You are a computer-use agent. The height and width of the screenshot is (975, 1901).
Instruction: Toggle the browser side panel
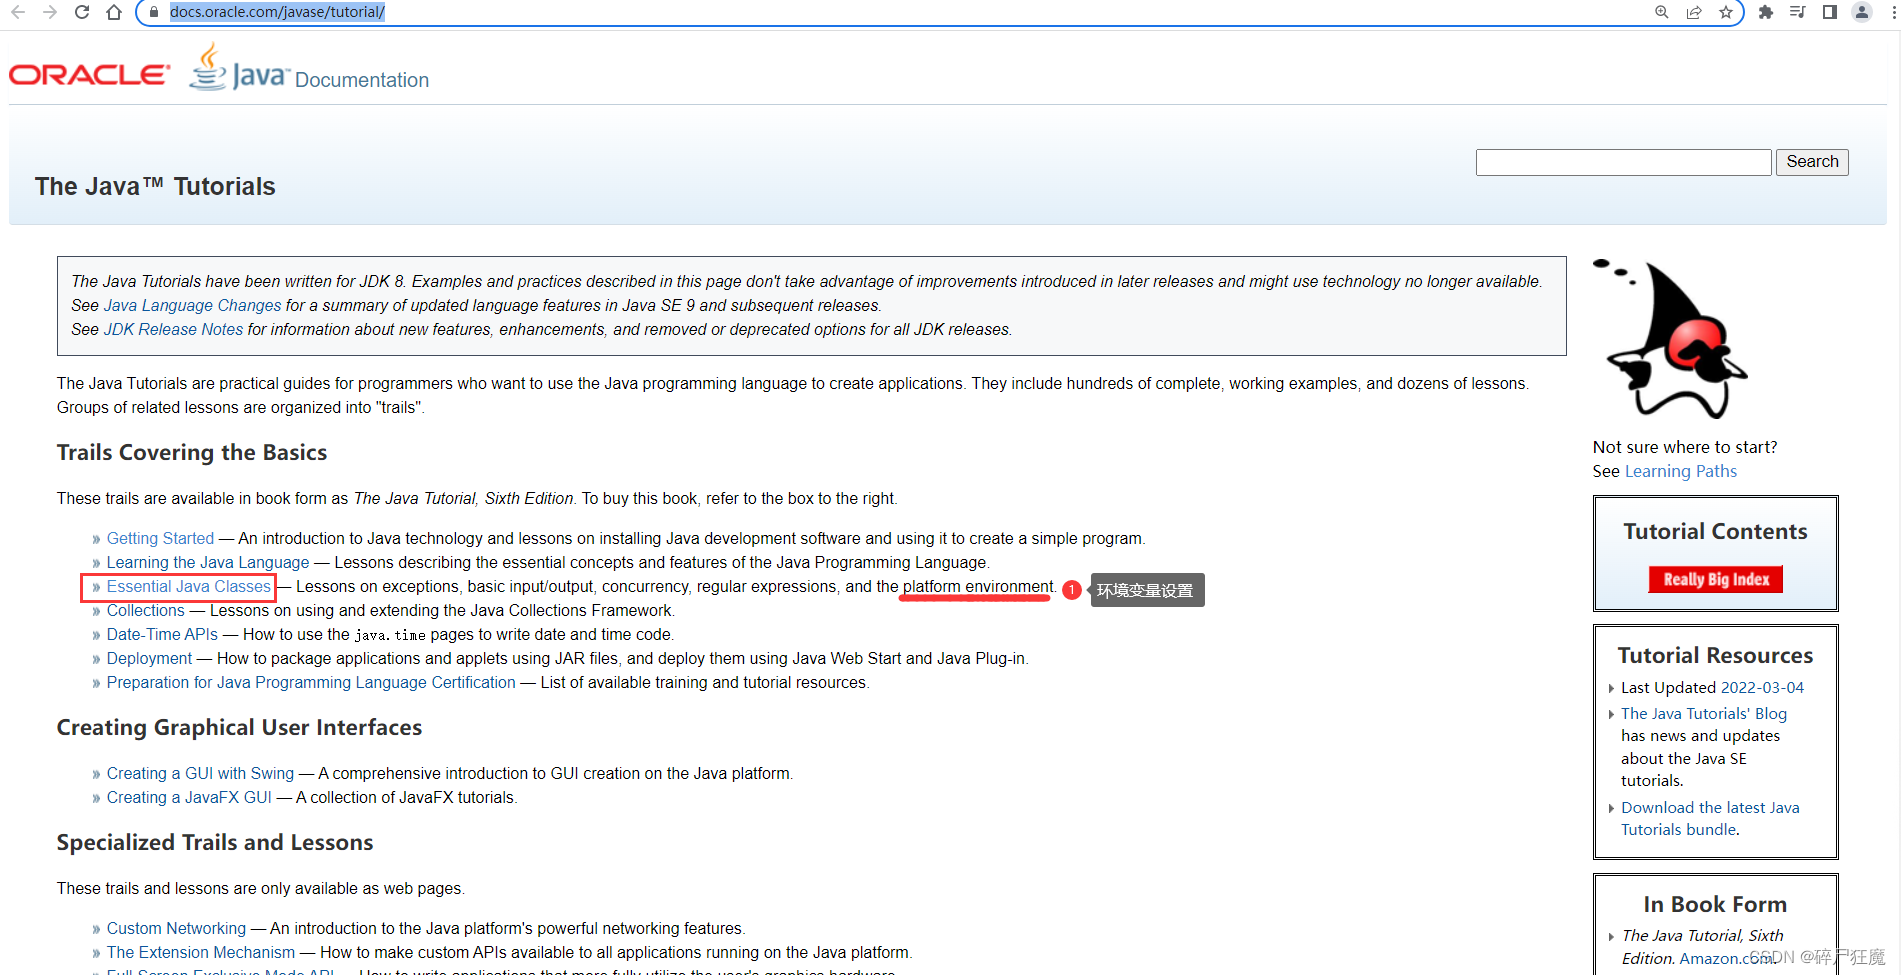click(x=1830, y=12)
